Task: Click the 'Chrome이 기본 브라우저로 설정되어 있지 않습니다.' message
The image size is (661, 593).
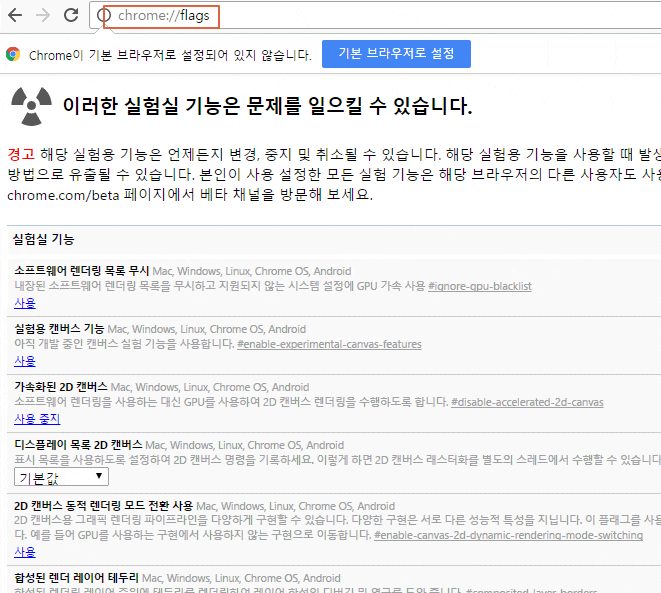Action: coord(170,55)
